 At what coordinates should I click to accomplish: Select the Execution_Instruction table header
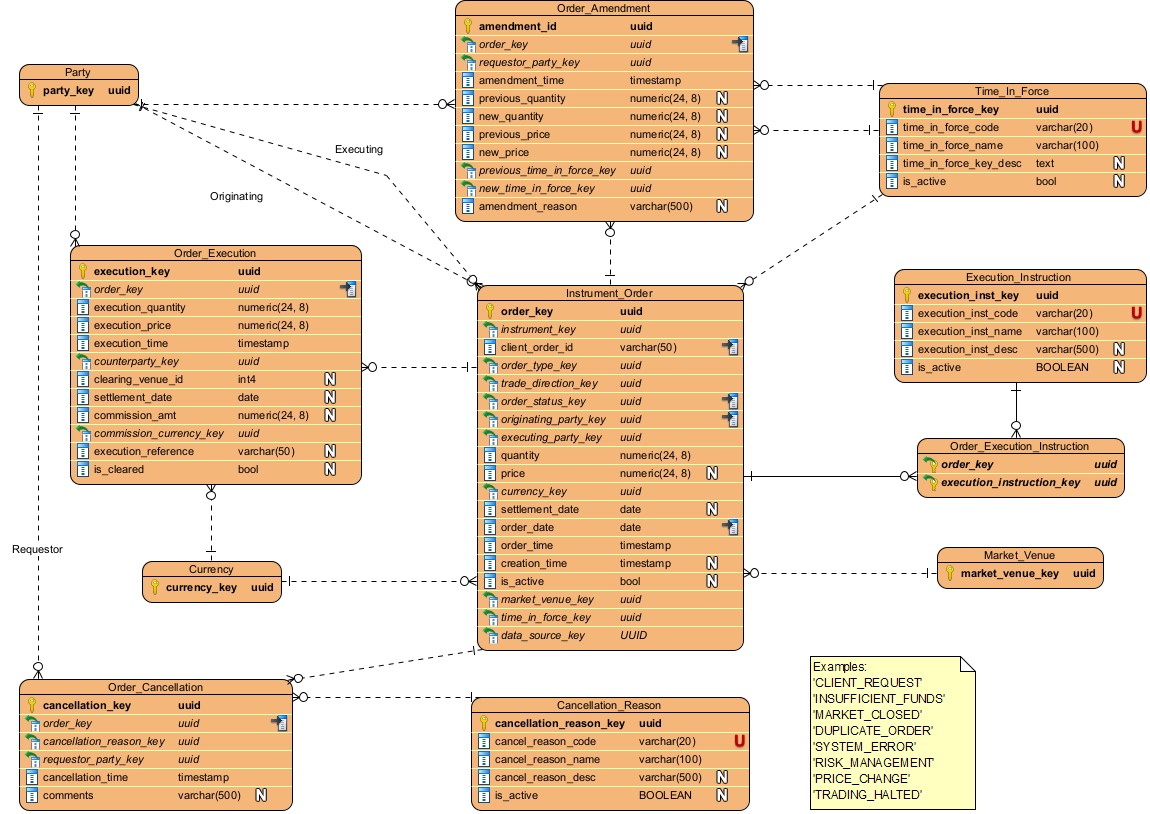[x=1018, y=277]
